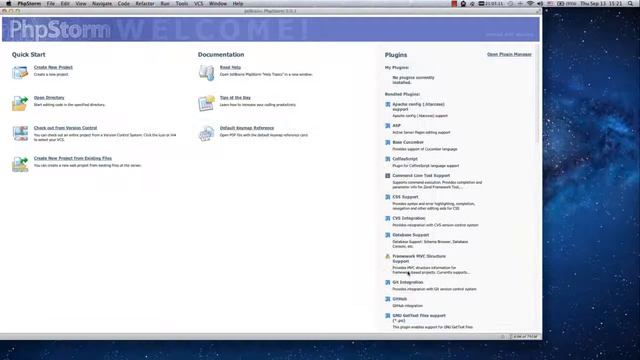This screenshot has width=640, height=360.
Task: Click the GNU GetText files support plugin icon
Action: pyautogui.click(x=387, y=316)
